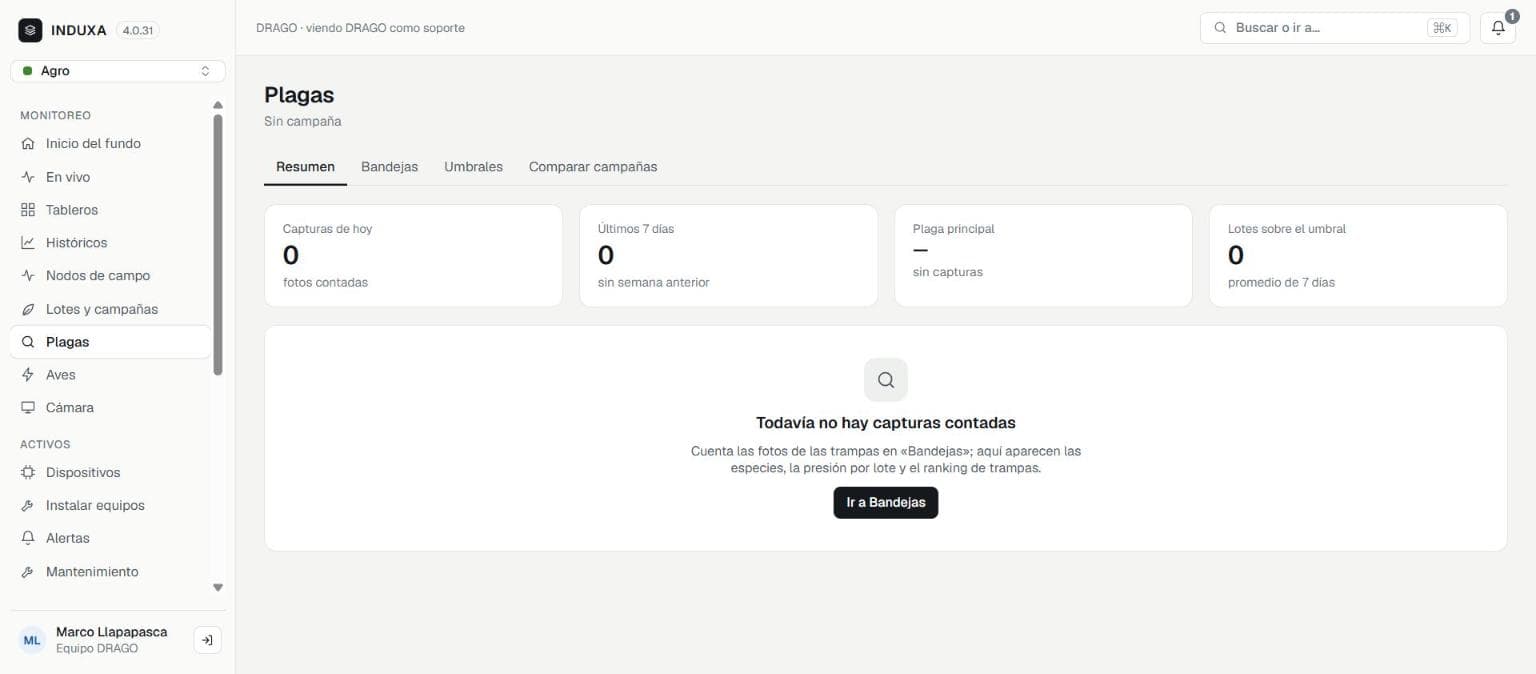Switch to Comparar campañas tab
The height and width of the screenshot is (674, 1536).
(x=593, y=167)
